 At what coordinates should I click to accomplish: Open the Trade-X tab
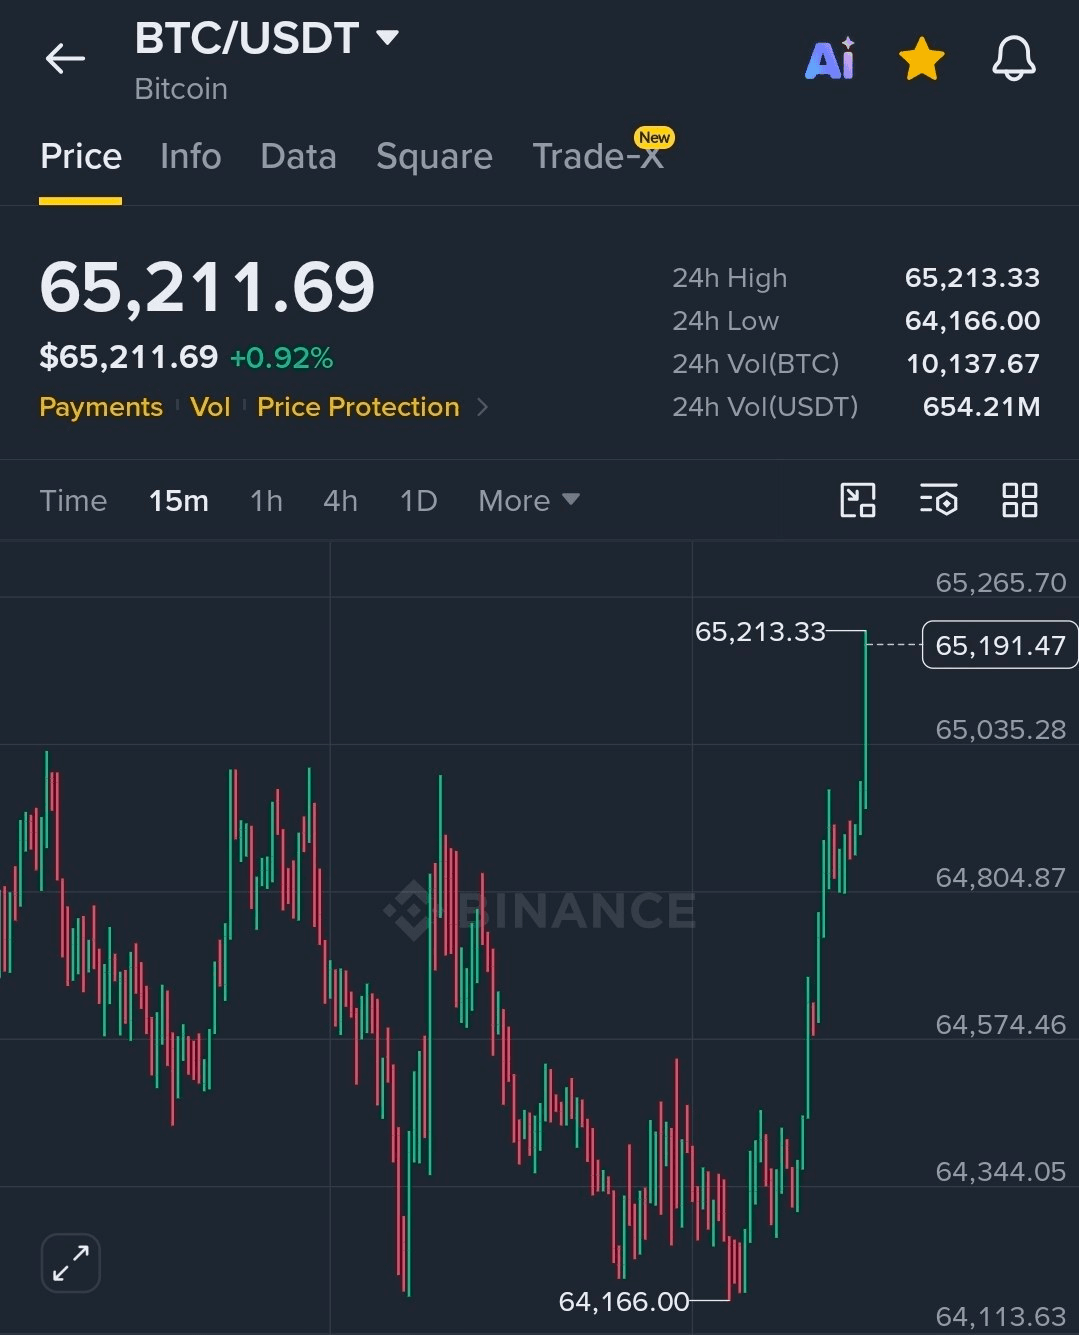click(x=598, y=157)
